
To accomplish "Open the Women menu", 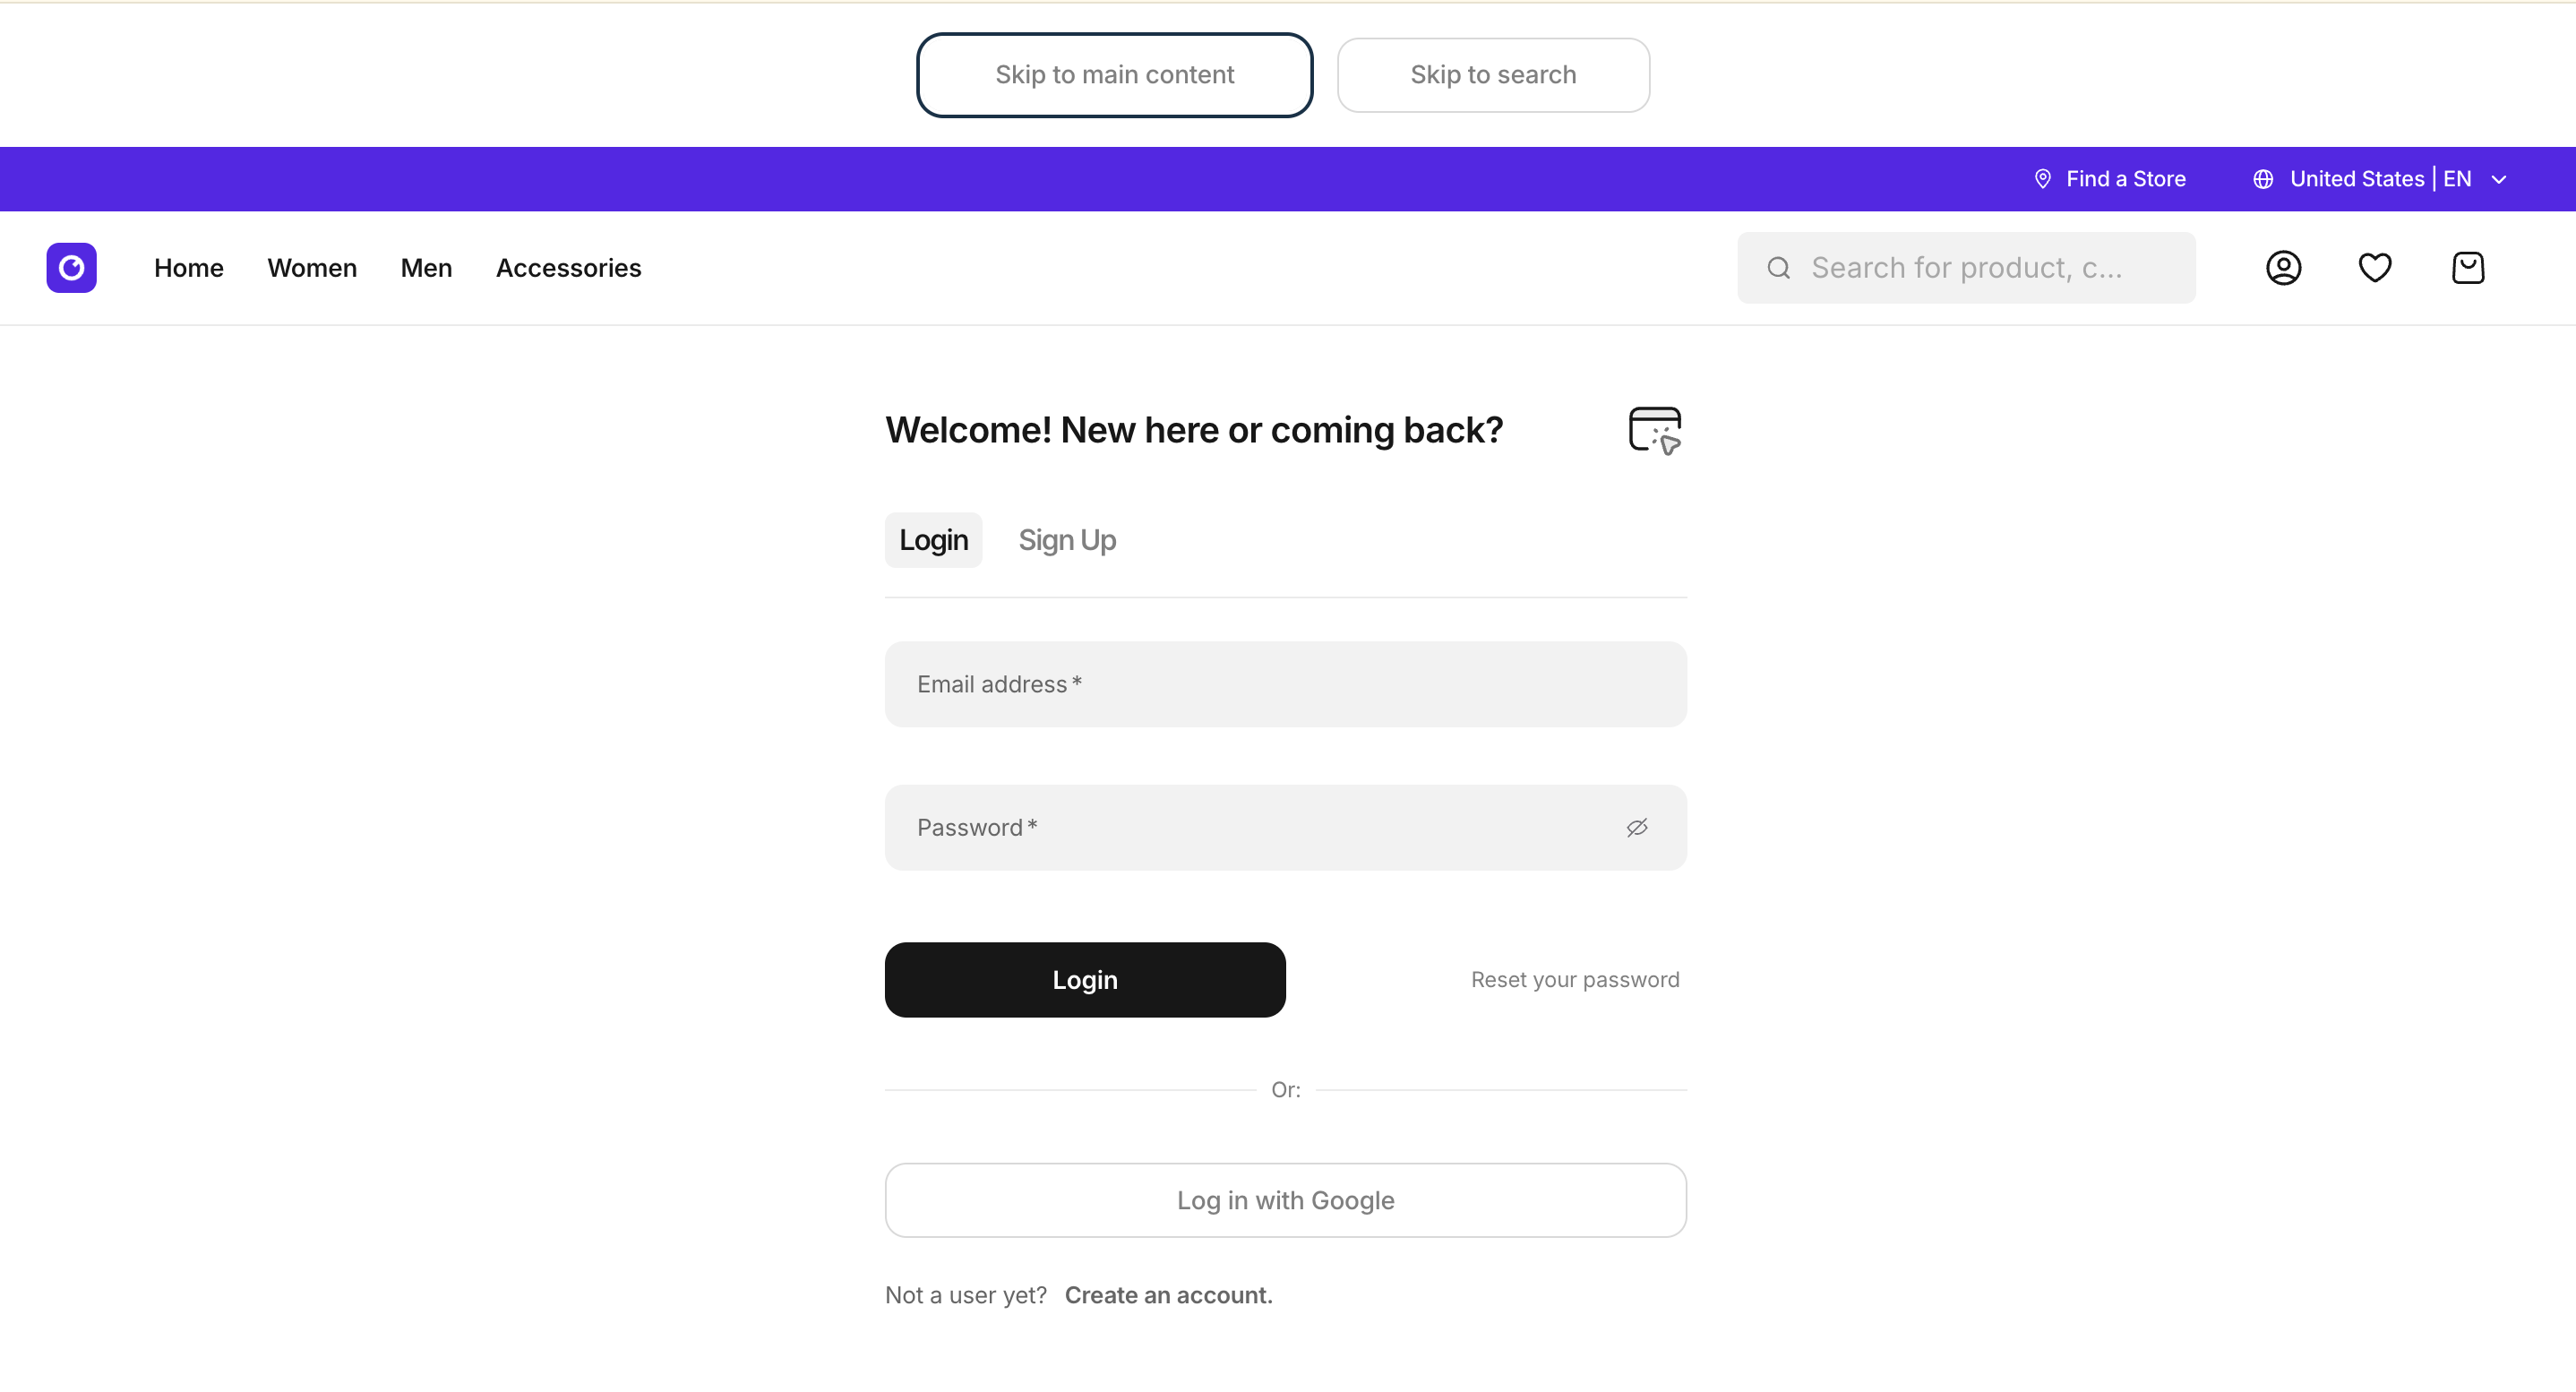I will (x=312, y=268).
